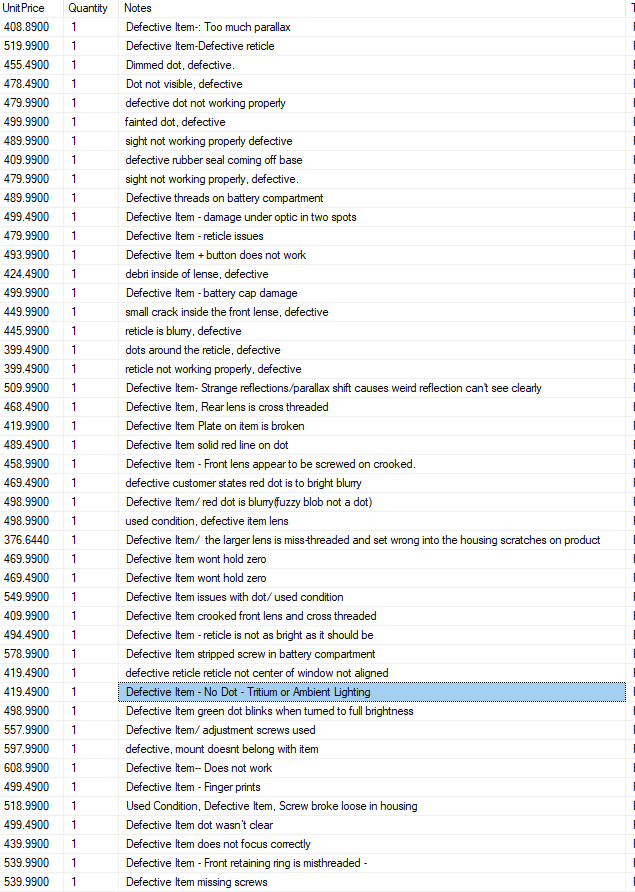Screen dimensions: 635x892
Task: Select 'green dot blinks' note cell
Action: tap(372, 711)
